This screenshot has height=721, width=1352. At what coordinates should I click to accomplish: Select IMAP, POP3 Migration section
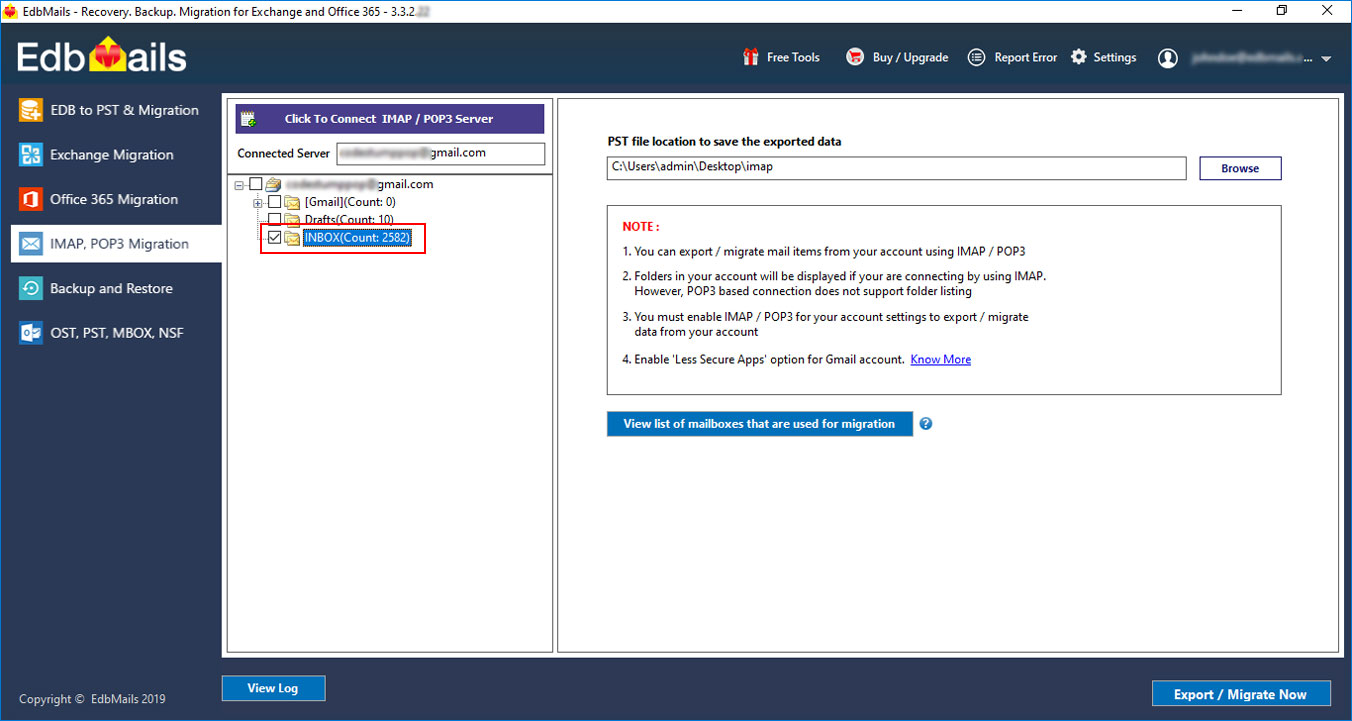(x=116, y=244)
